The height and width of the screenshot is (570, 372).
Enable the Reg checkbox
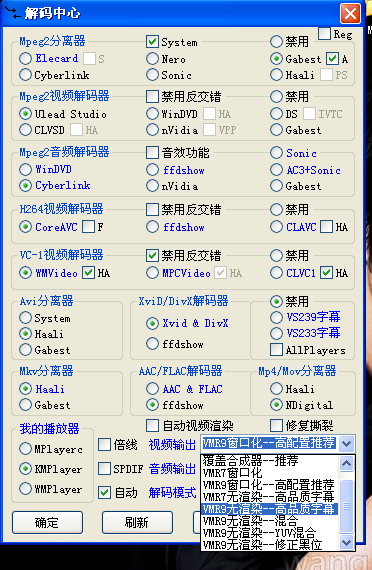pyautogui.click(x=324, y=34)
